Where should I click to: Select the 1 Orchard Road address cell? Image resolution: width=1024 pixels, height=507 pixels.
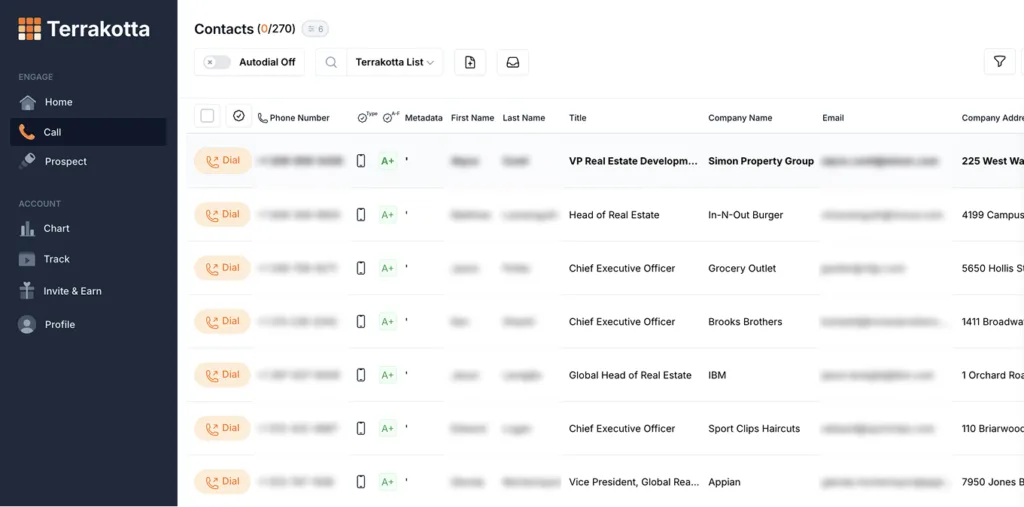pos(993,376)
